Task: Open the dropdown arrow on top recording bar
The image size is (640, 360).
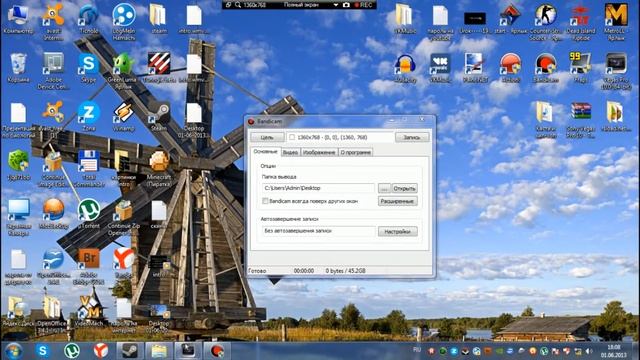Action: (336, 5)
